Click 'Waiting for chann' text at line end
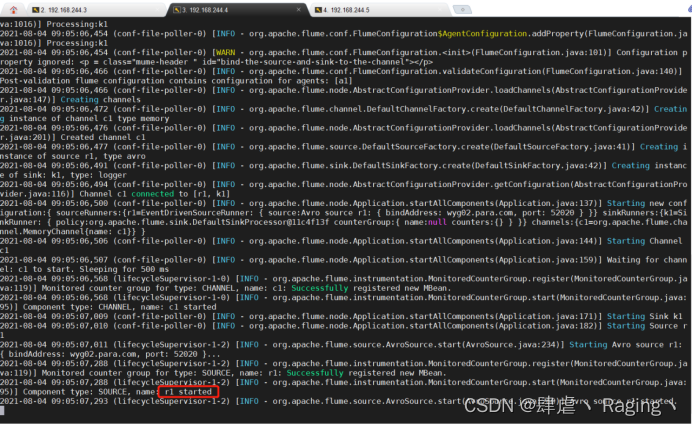692x426 pixels. pyautogui.click(x=647, y=260)
